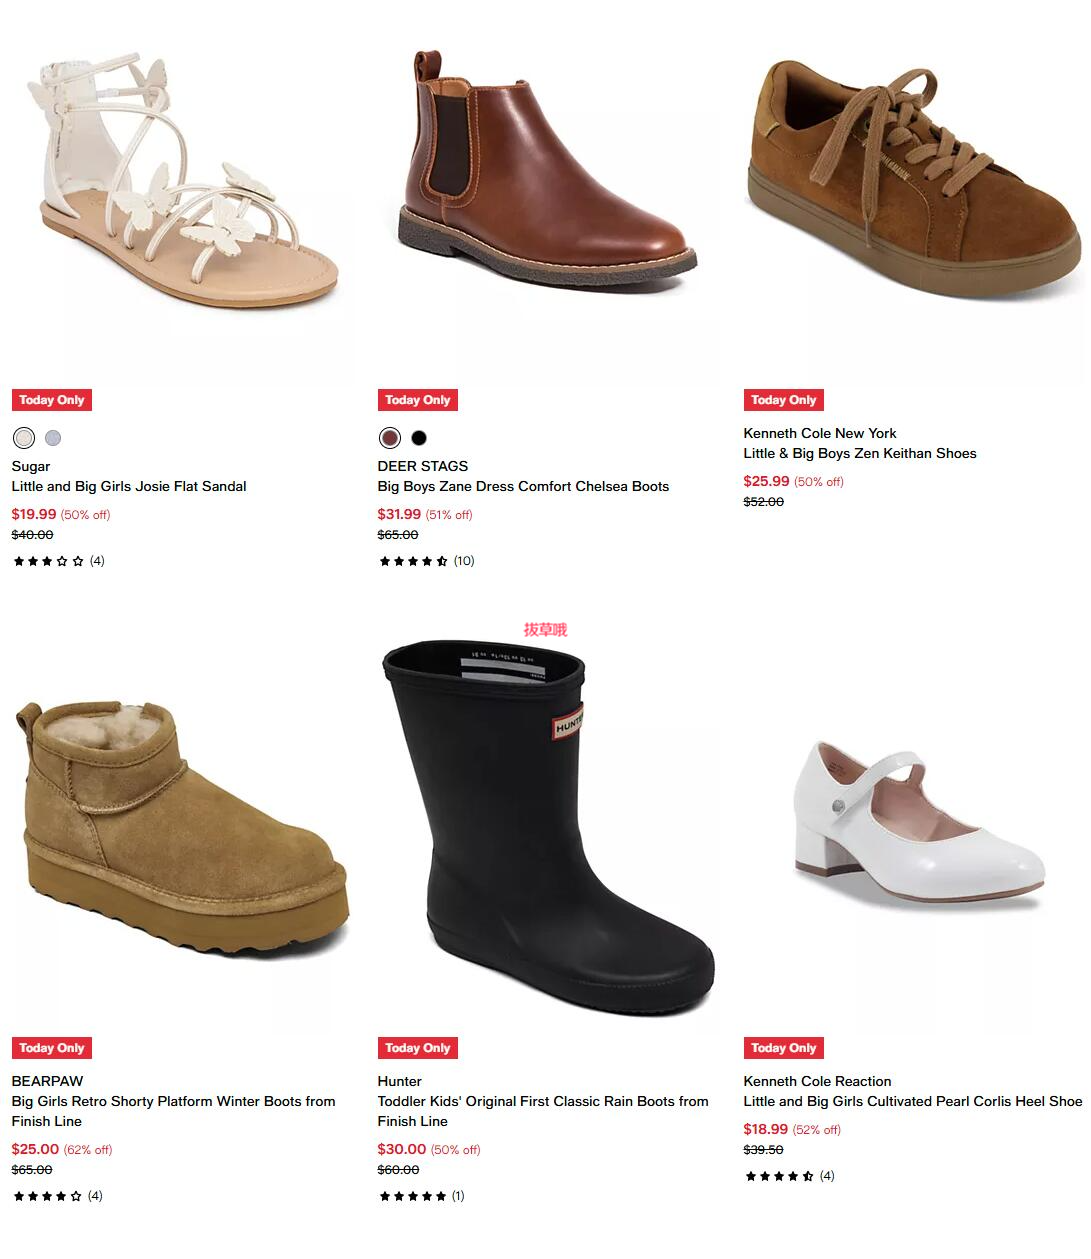Select the light blue swatch for Josie sandal

pos(53,438)
